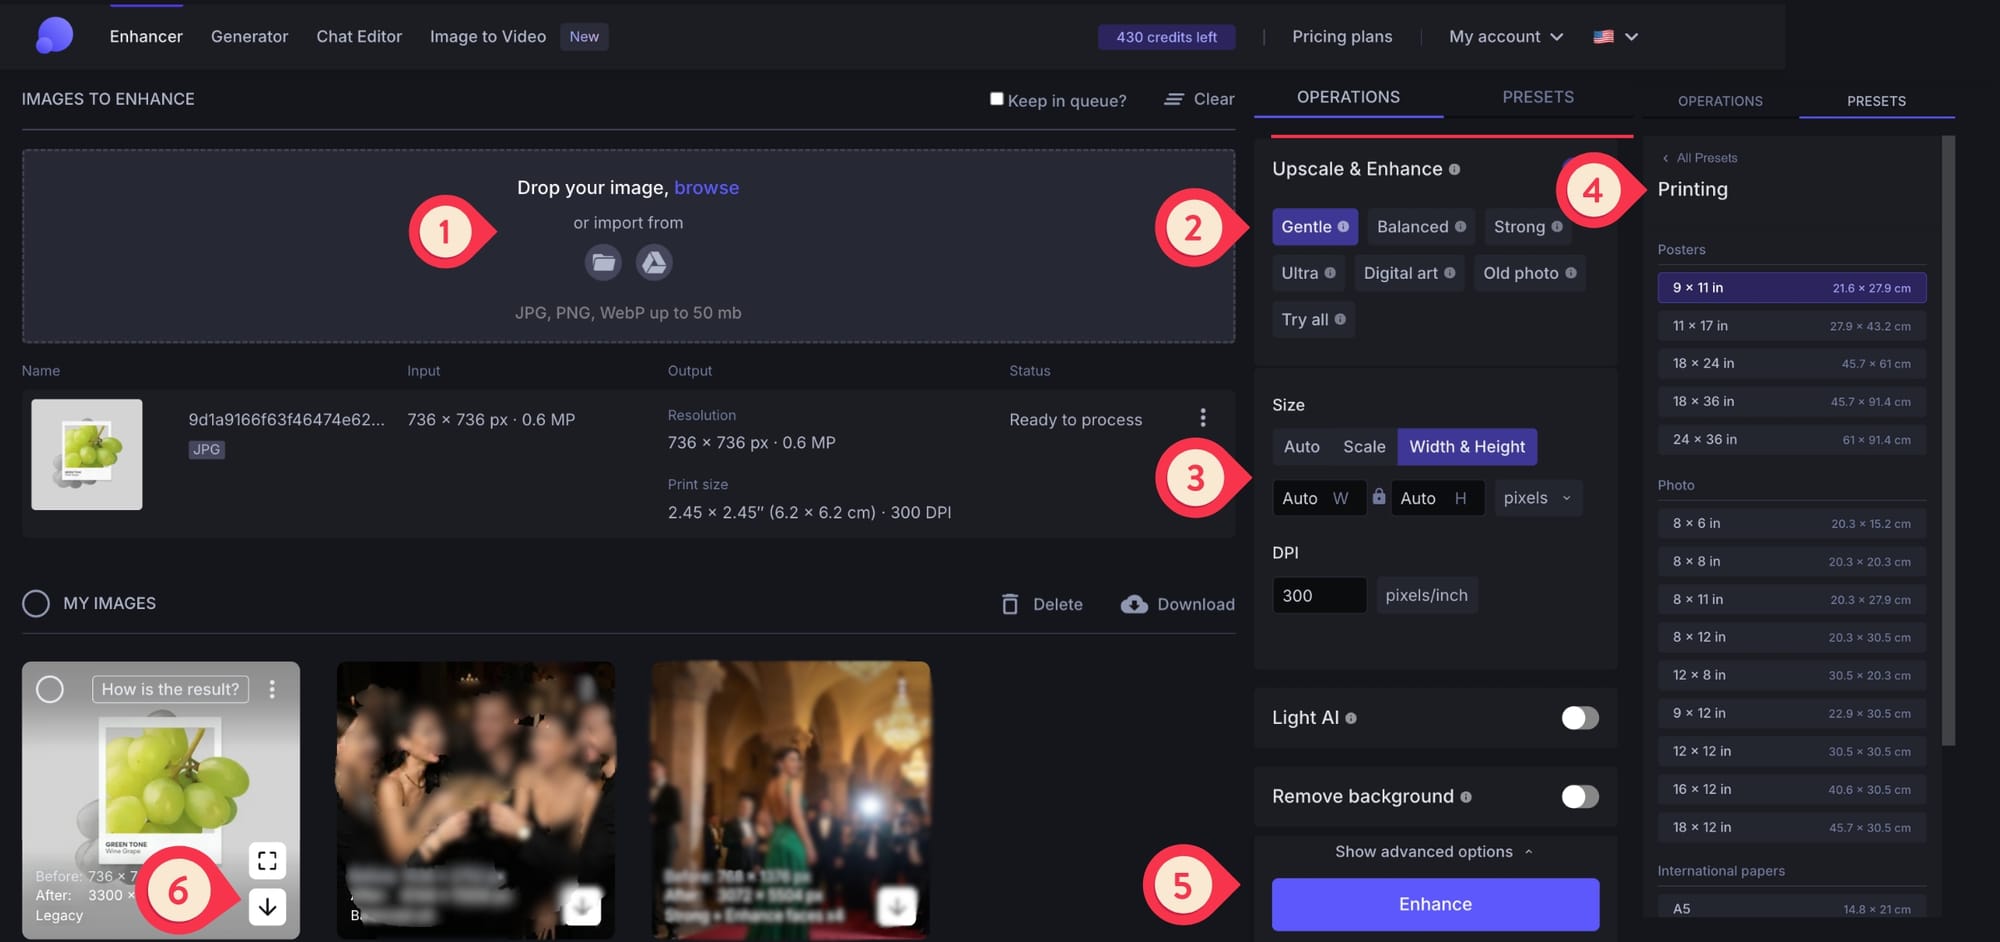2000x942 pixels.
Task: Click the browse link to upload an image
Action: [707, 187]
